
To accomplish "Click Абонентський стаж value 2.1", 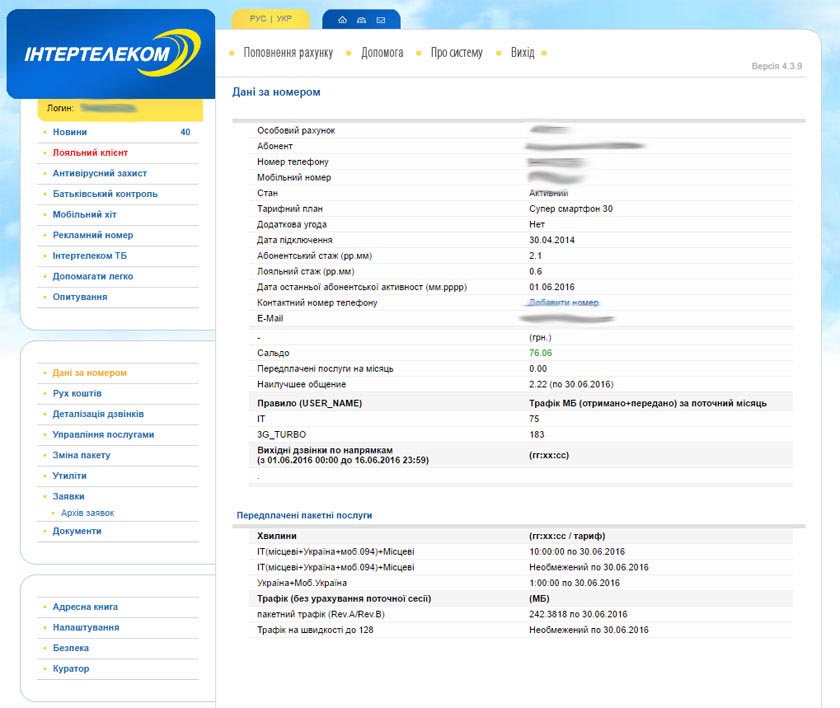I will pos(536,255).
